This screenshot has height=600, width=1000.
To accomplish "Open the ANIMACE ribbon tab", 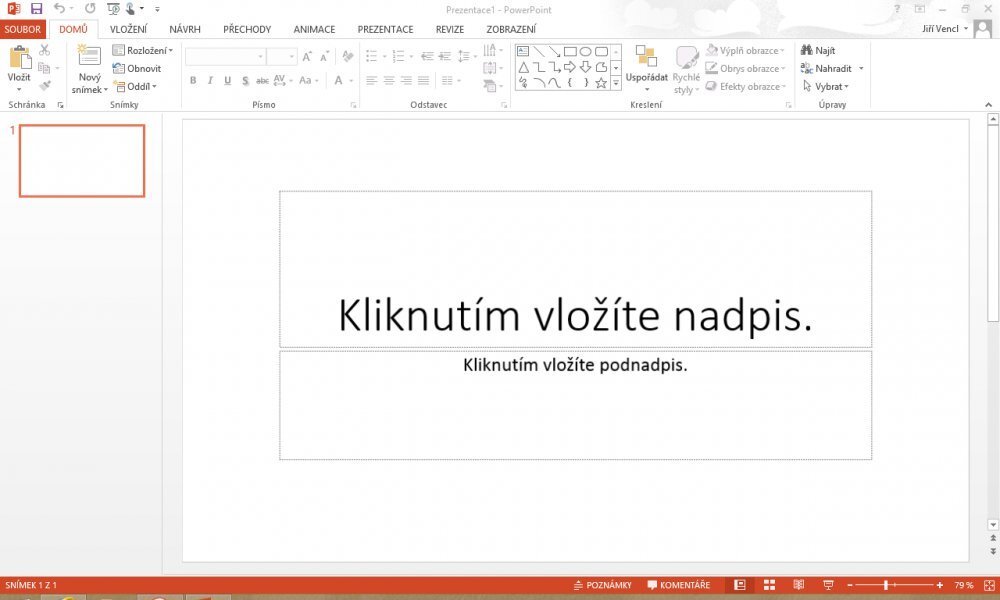I will pos(314,29).
